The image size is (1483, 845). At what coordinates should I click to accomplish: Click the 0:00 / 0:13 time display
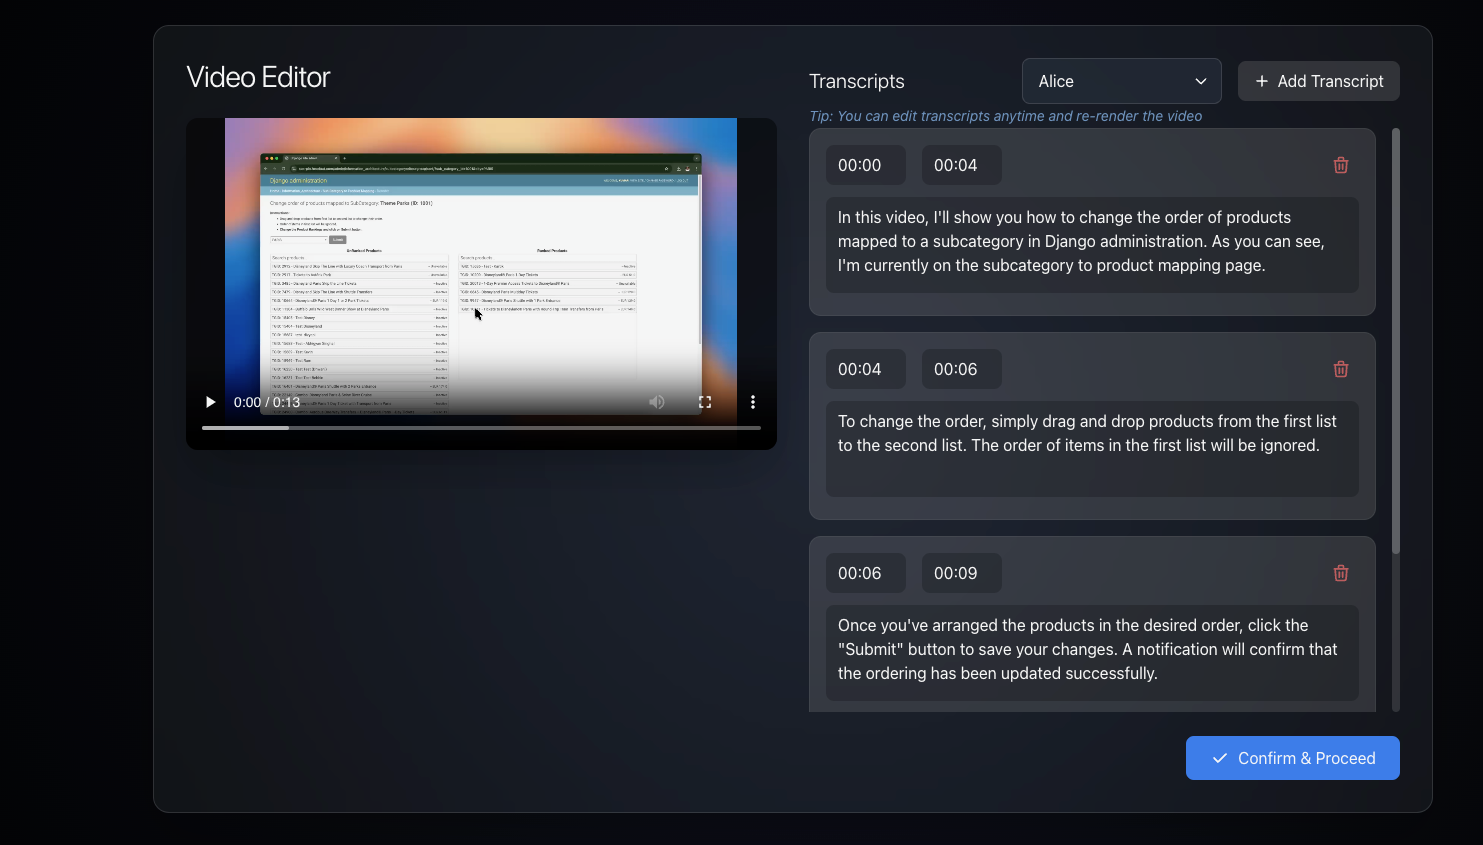267,402
